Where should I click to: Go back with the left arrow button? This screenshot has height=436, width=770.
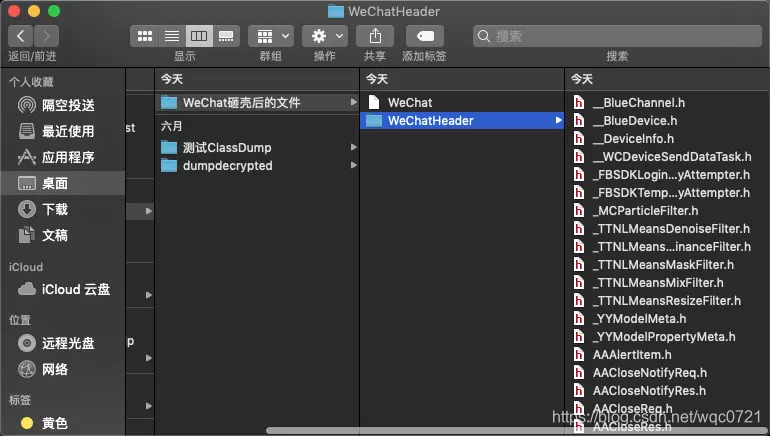tap(21, 36)
